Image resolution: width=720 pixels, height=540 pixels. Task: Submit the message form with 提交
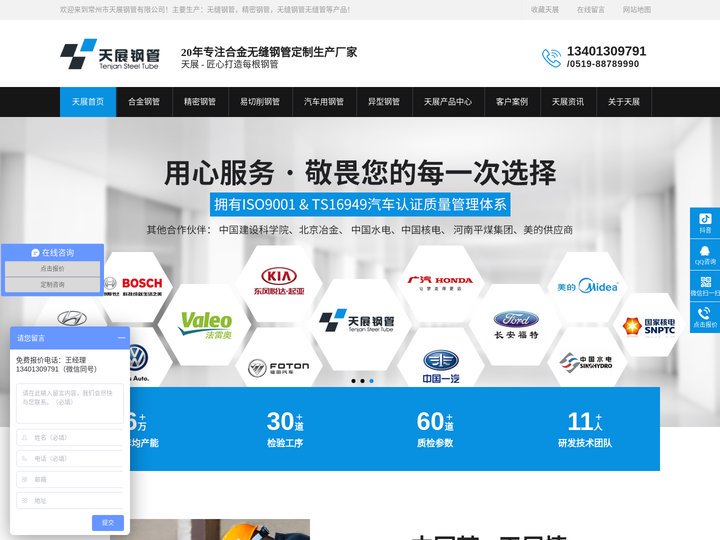tap(108, 523)
